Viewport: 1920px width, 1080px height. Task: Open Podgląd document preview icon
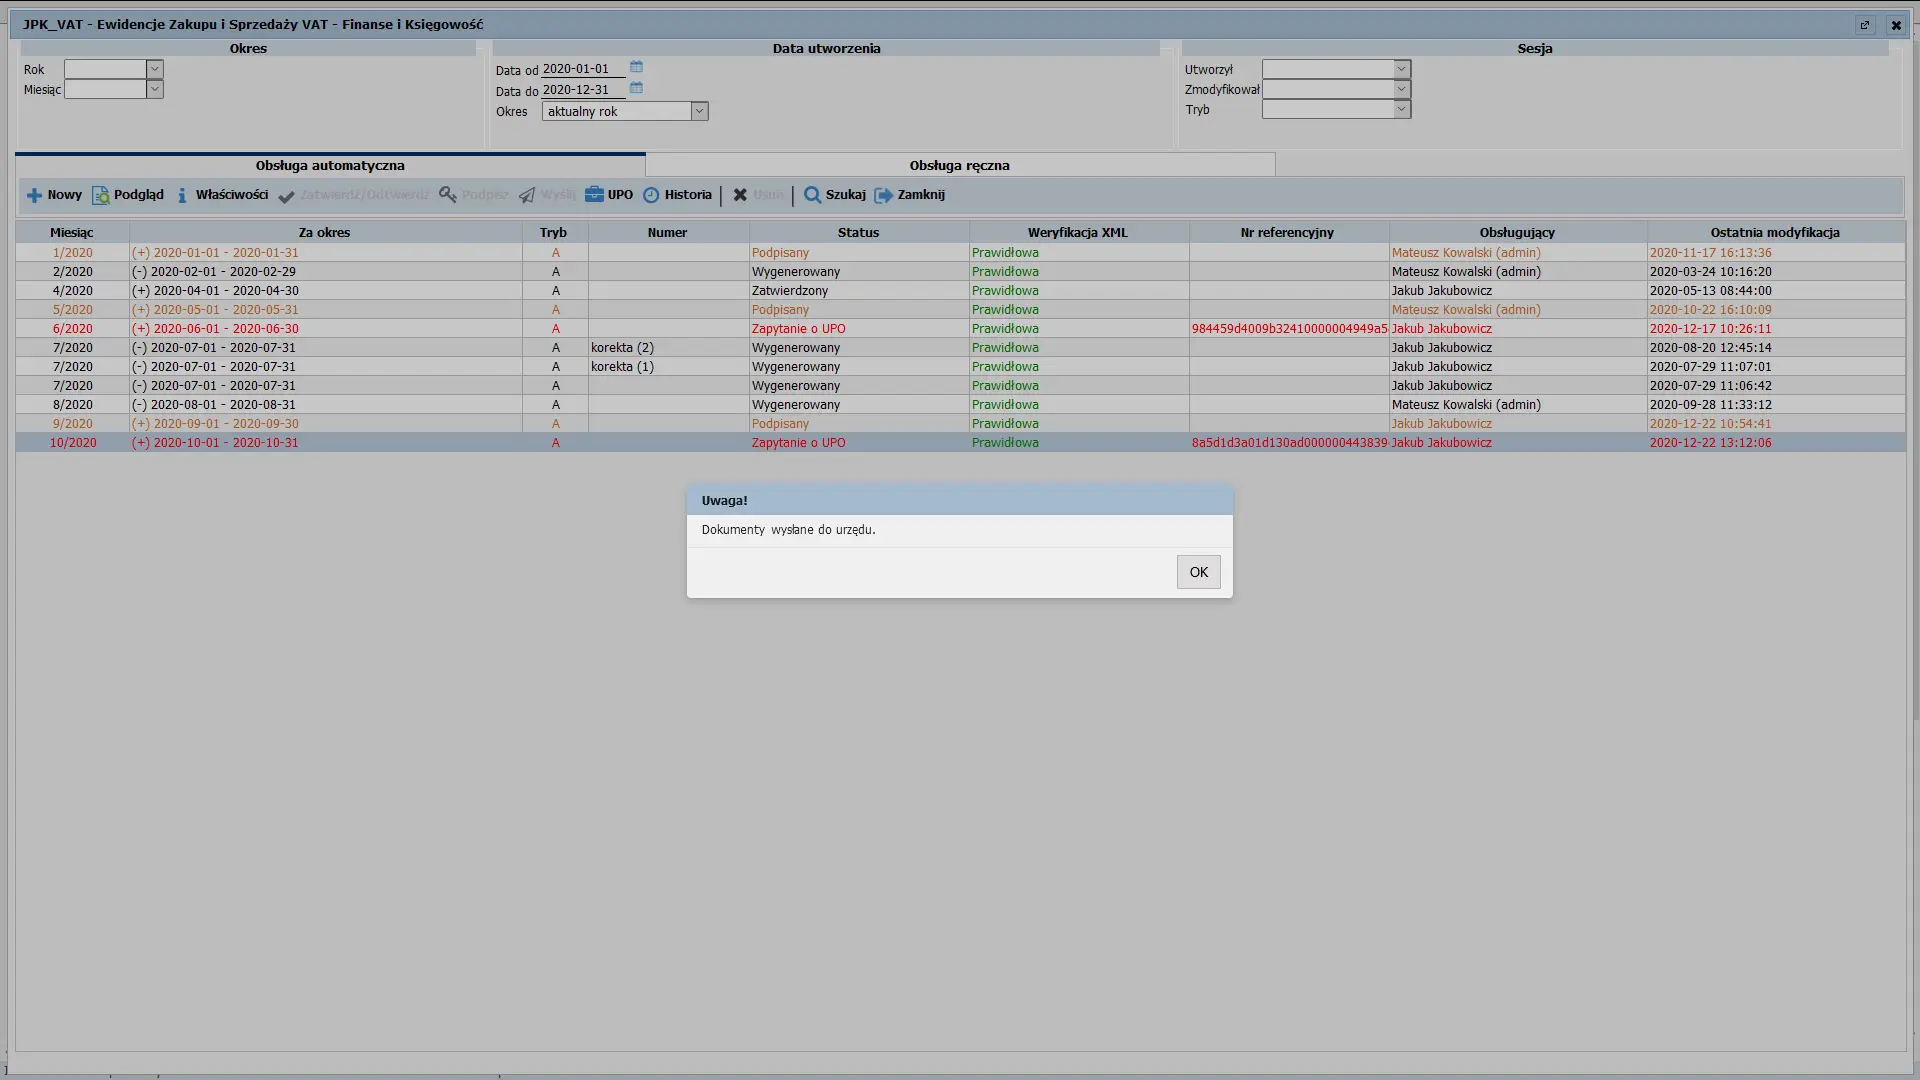pos(100,195)
